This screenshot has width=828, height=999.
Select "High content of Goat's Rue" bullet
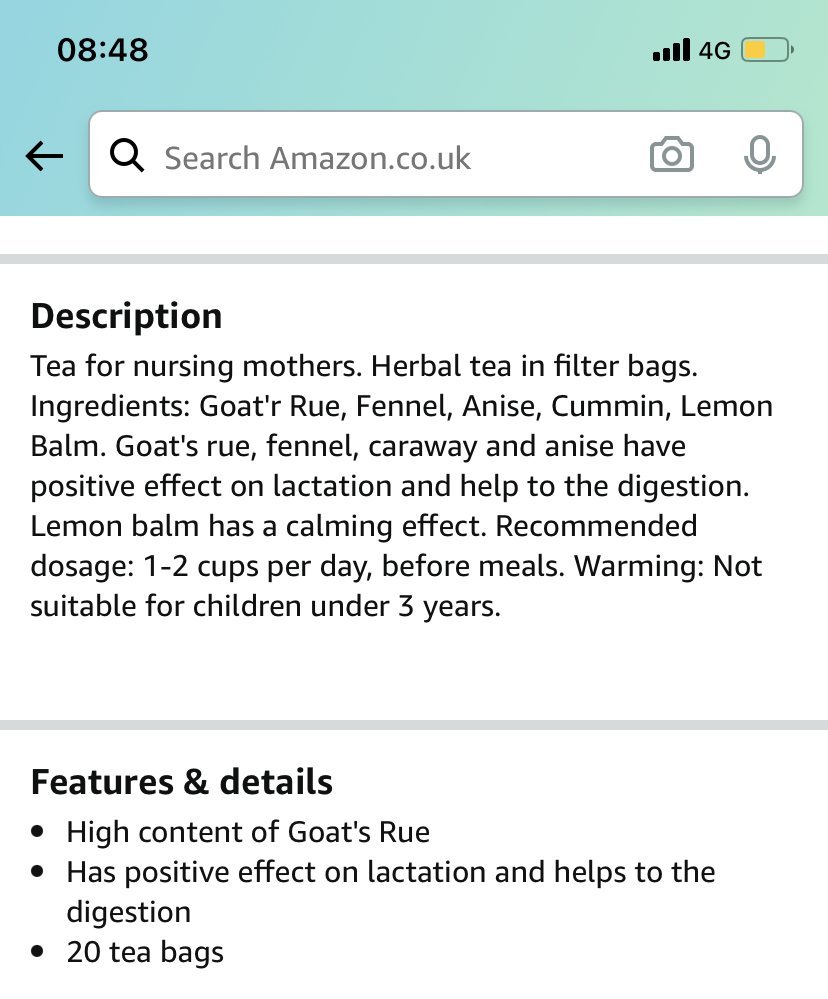(x=248, y=832)
